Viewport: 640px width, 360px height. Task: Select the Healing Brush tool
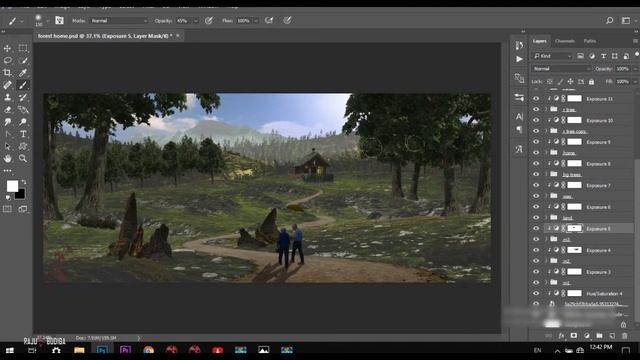[x=7, y=85]
